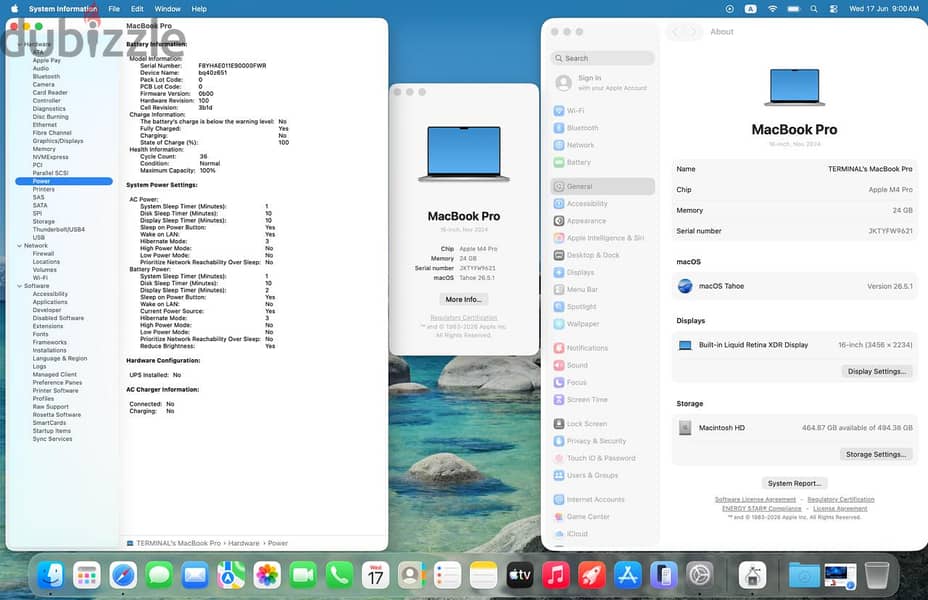Select Applications under Software
Screen dimensions: 928x600
[50, 302]
